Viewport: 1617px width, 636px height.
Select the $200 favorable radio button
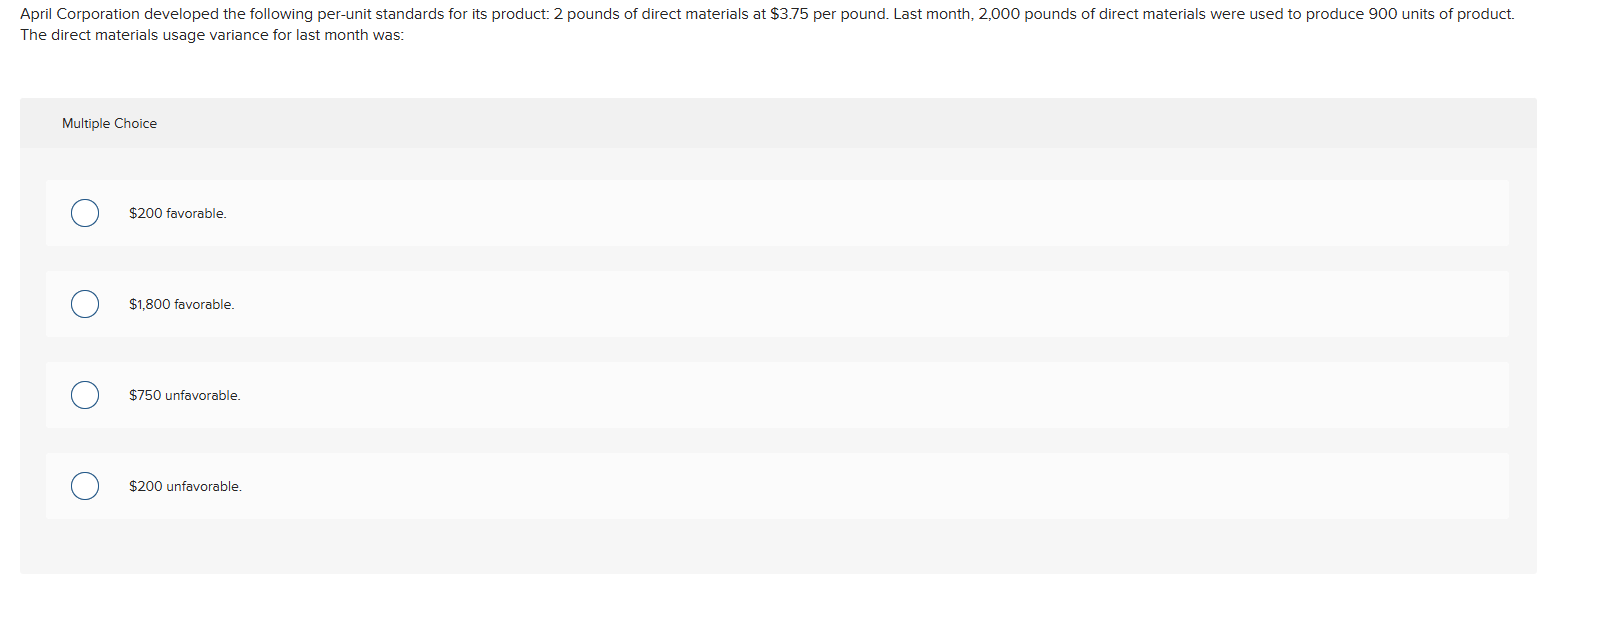(x=85, y=213)
